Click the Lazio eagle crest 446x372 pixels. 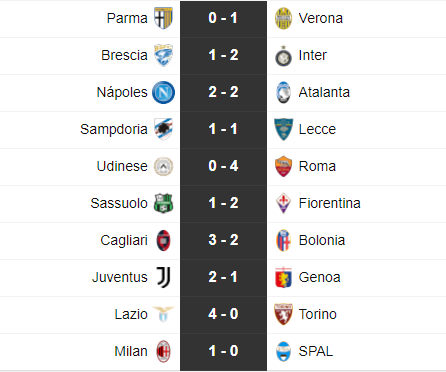[x=163, y=314]
